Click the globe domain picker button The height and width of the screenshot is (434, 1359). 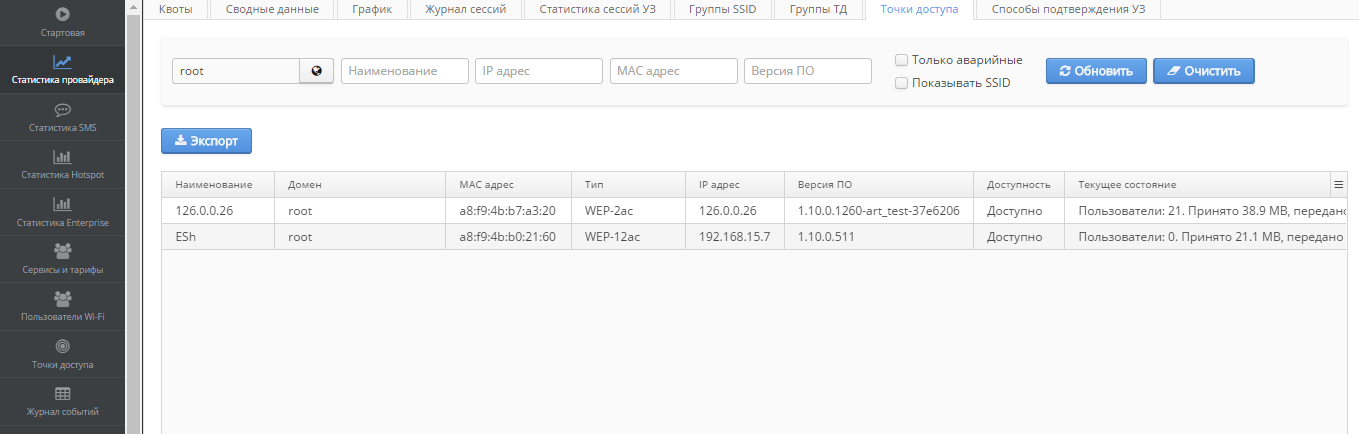click(317, 71)
